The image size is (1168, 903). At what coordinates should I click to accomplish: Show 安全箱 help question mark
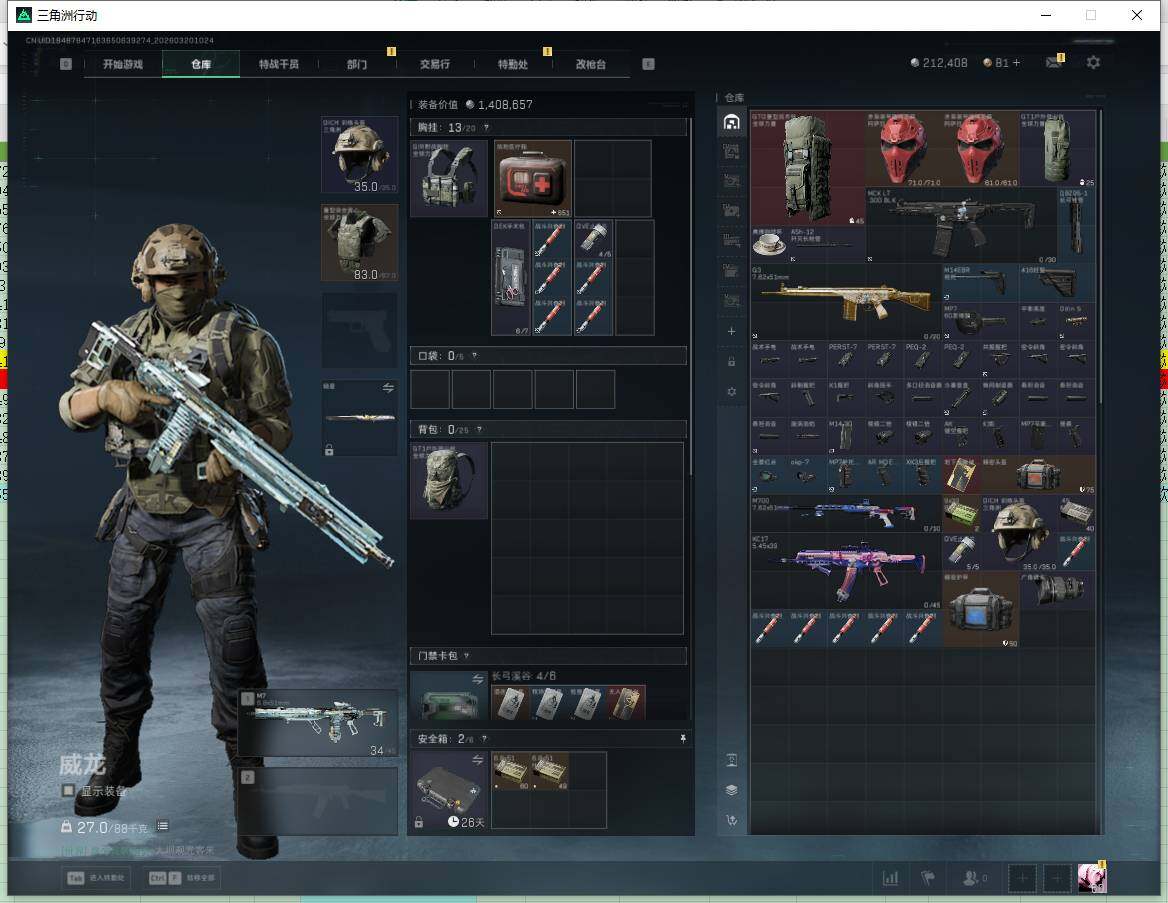(x=484, y=739)
